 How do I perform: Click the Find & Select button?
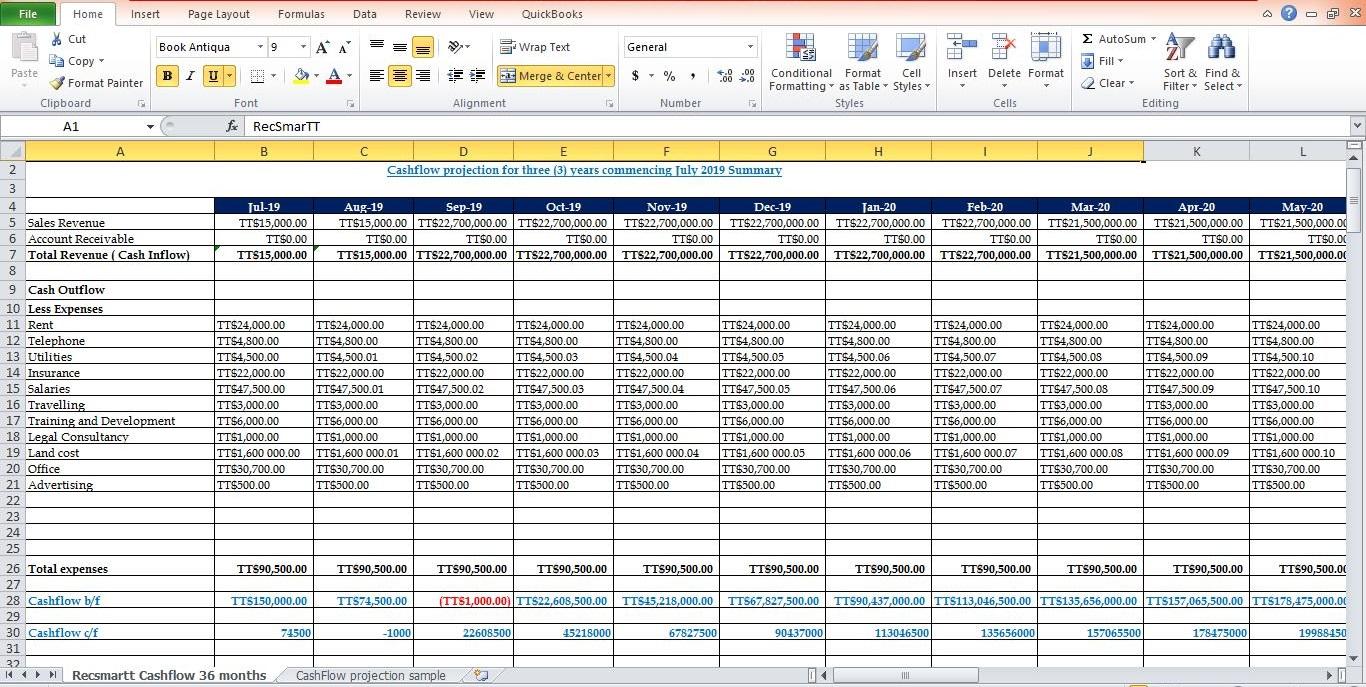pyautogui.click(x=1222, y=62)
